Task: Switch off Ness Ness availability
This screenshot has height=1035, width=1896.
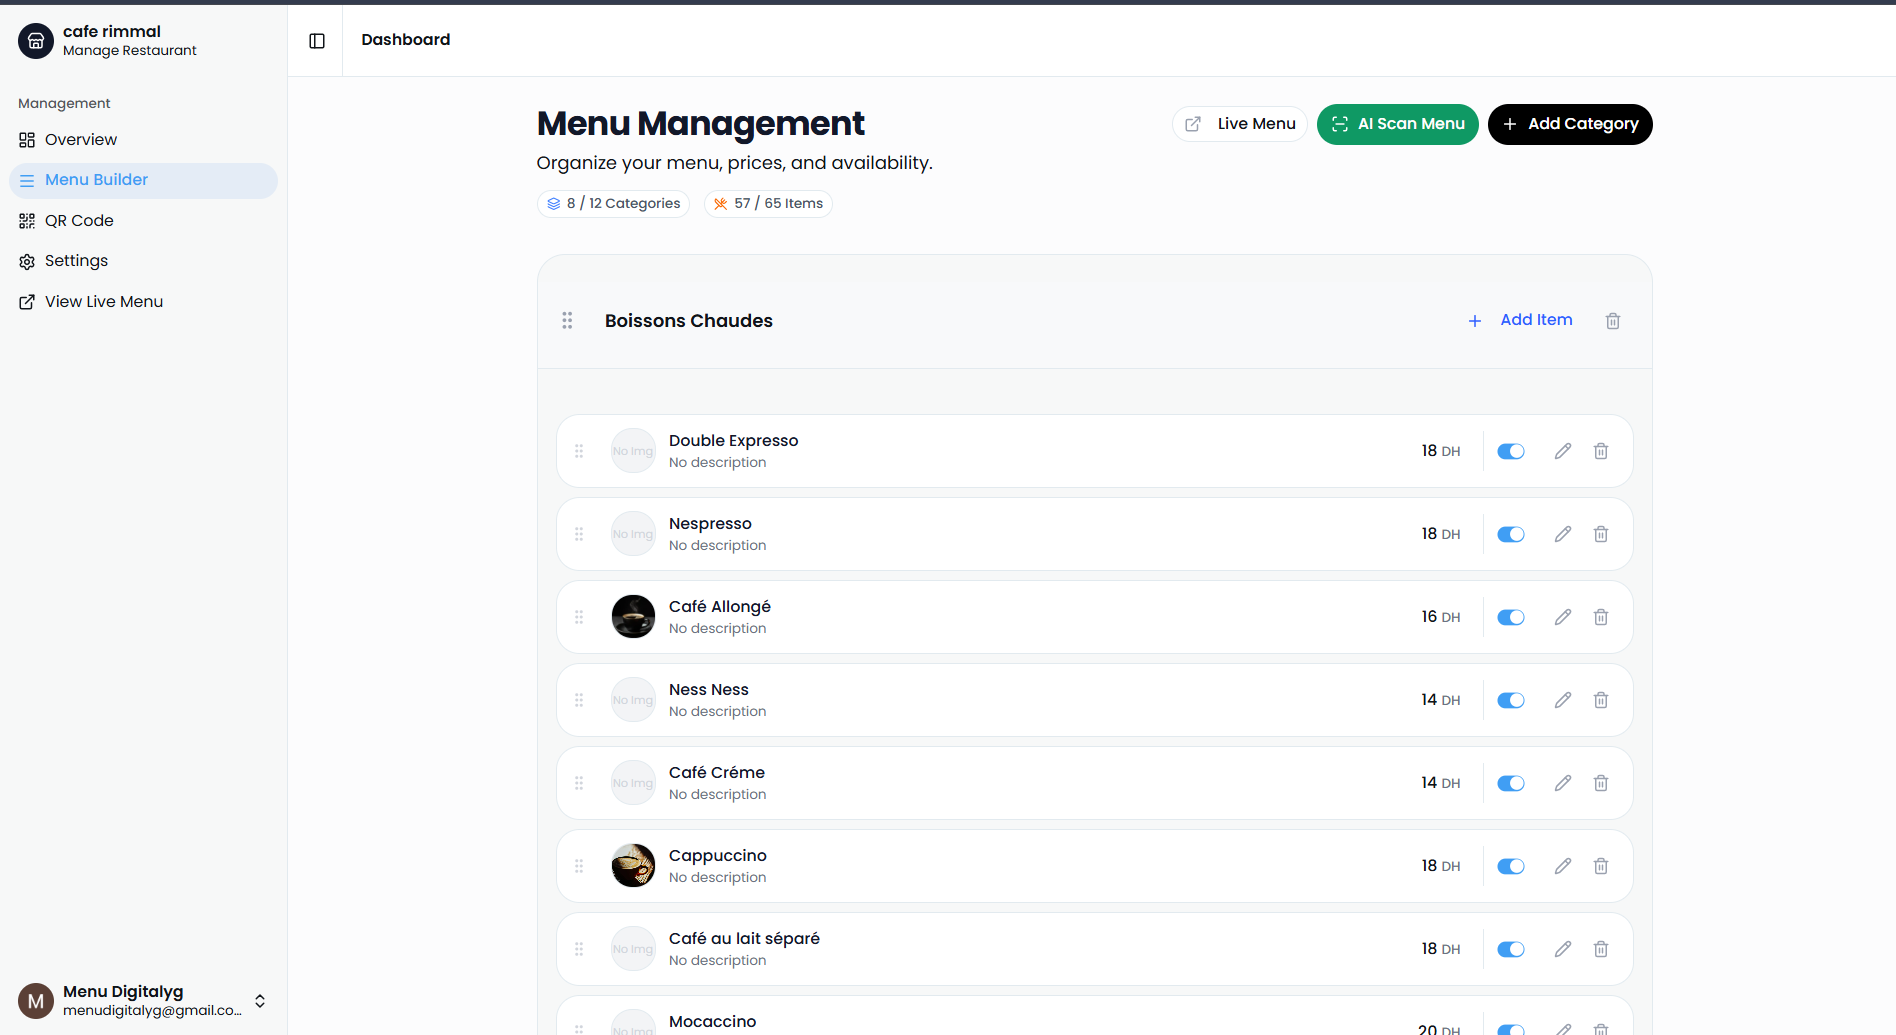Action: pos(1511,700)
